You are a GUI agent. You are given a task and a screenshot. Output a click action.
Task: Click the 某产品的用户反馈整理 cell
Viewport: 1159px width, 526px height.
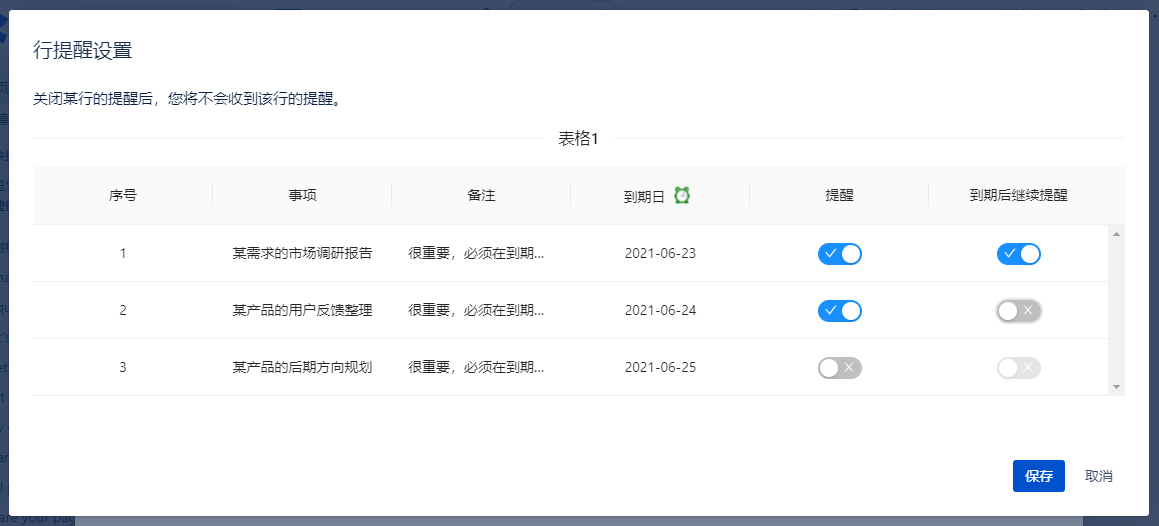coord(302,310)
